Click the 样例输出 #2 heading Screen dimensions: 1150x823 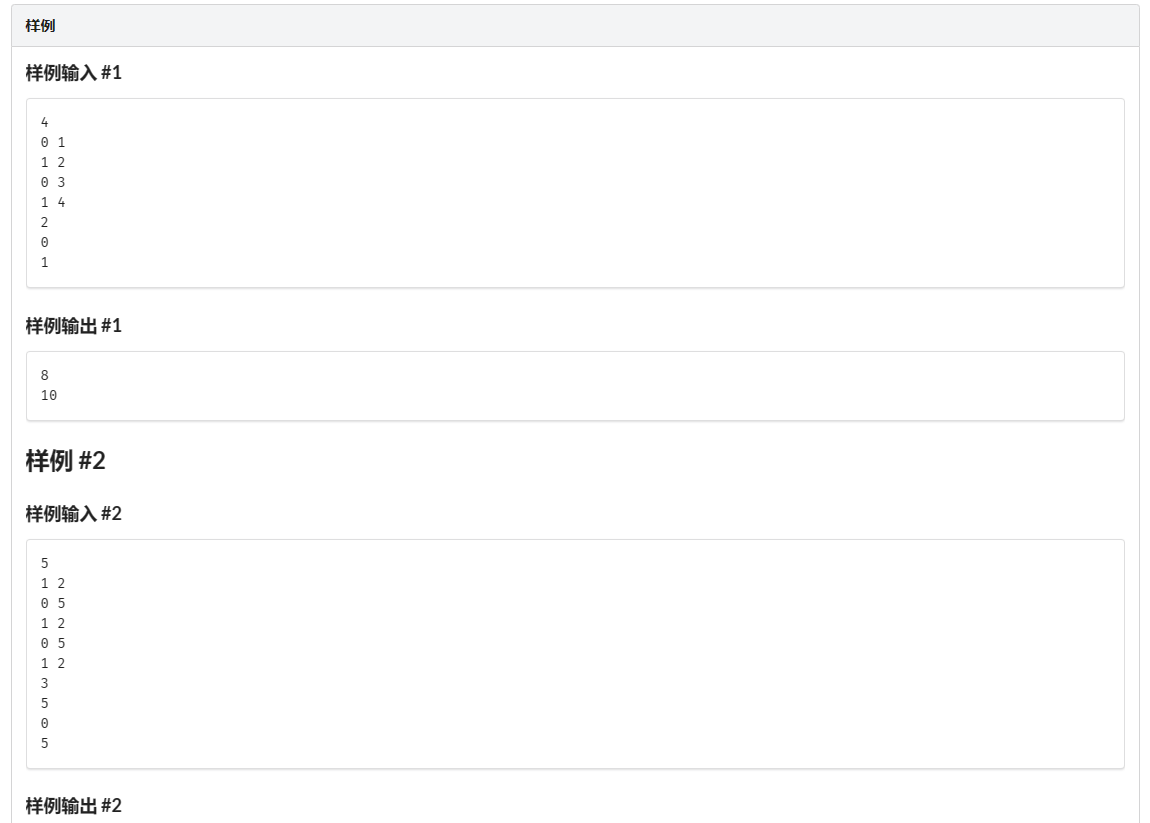pos(74,805)
